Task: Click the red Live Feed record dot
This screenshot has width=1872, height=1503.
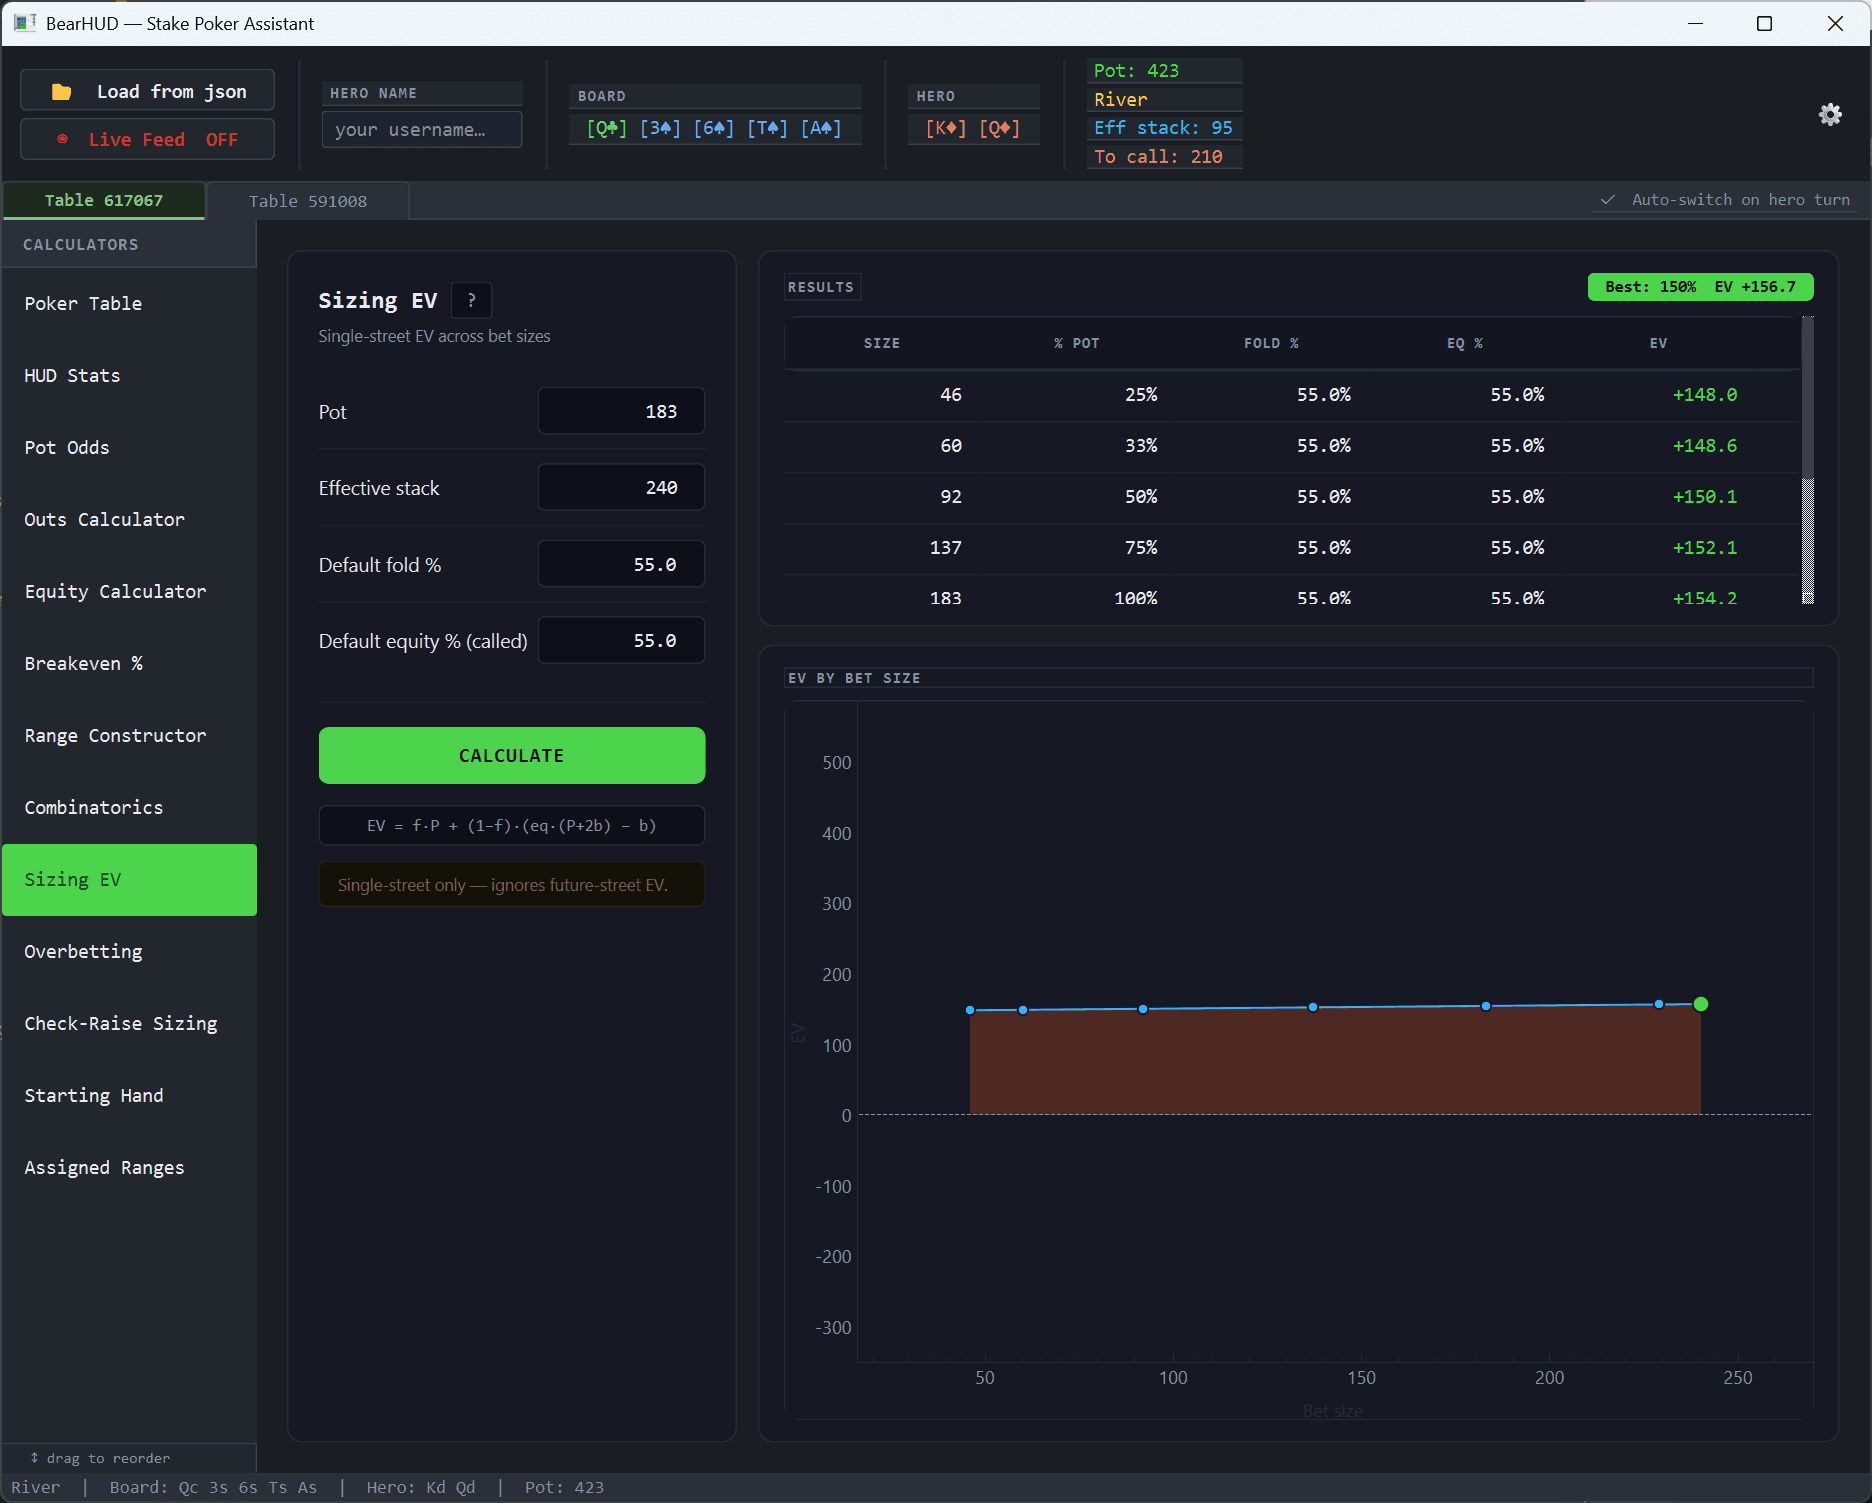Action: click(63, 139)
